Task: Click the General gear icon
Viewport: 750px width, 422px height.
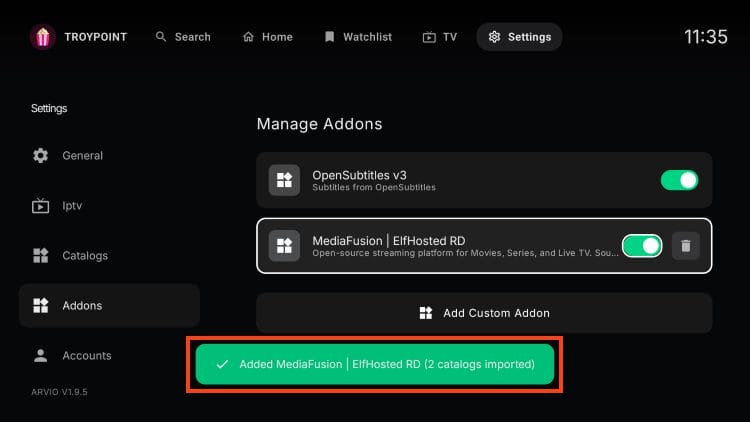Action: click(41, 155)
